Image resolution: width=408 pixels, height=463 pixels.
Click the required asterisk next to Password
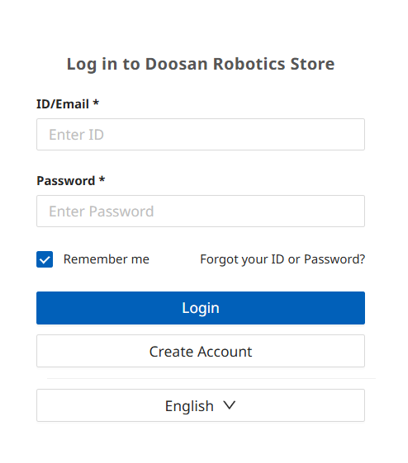point(102,179)
